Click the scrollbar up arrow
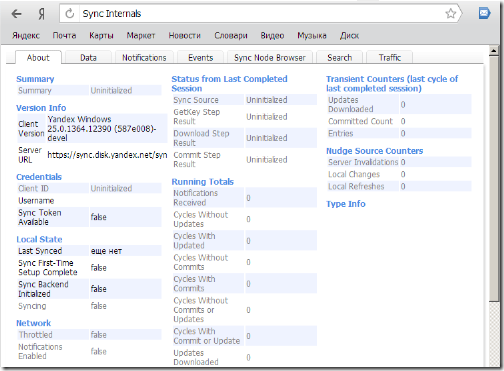 point(494,51)
